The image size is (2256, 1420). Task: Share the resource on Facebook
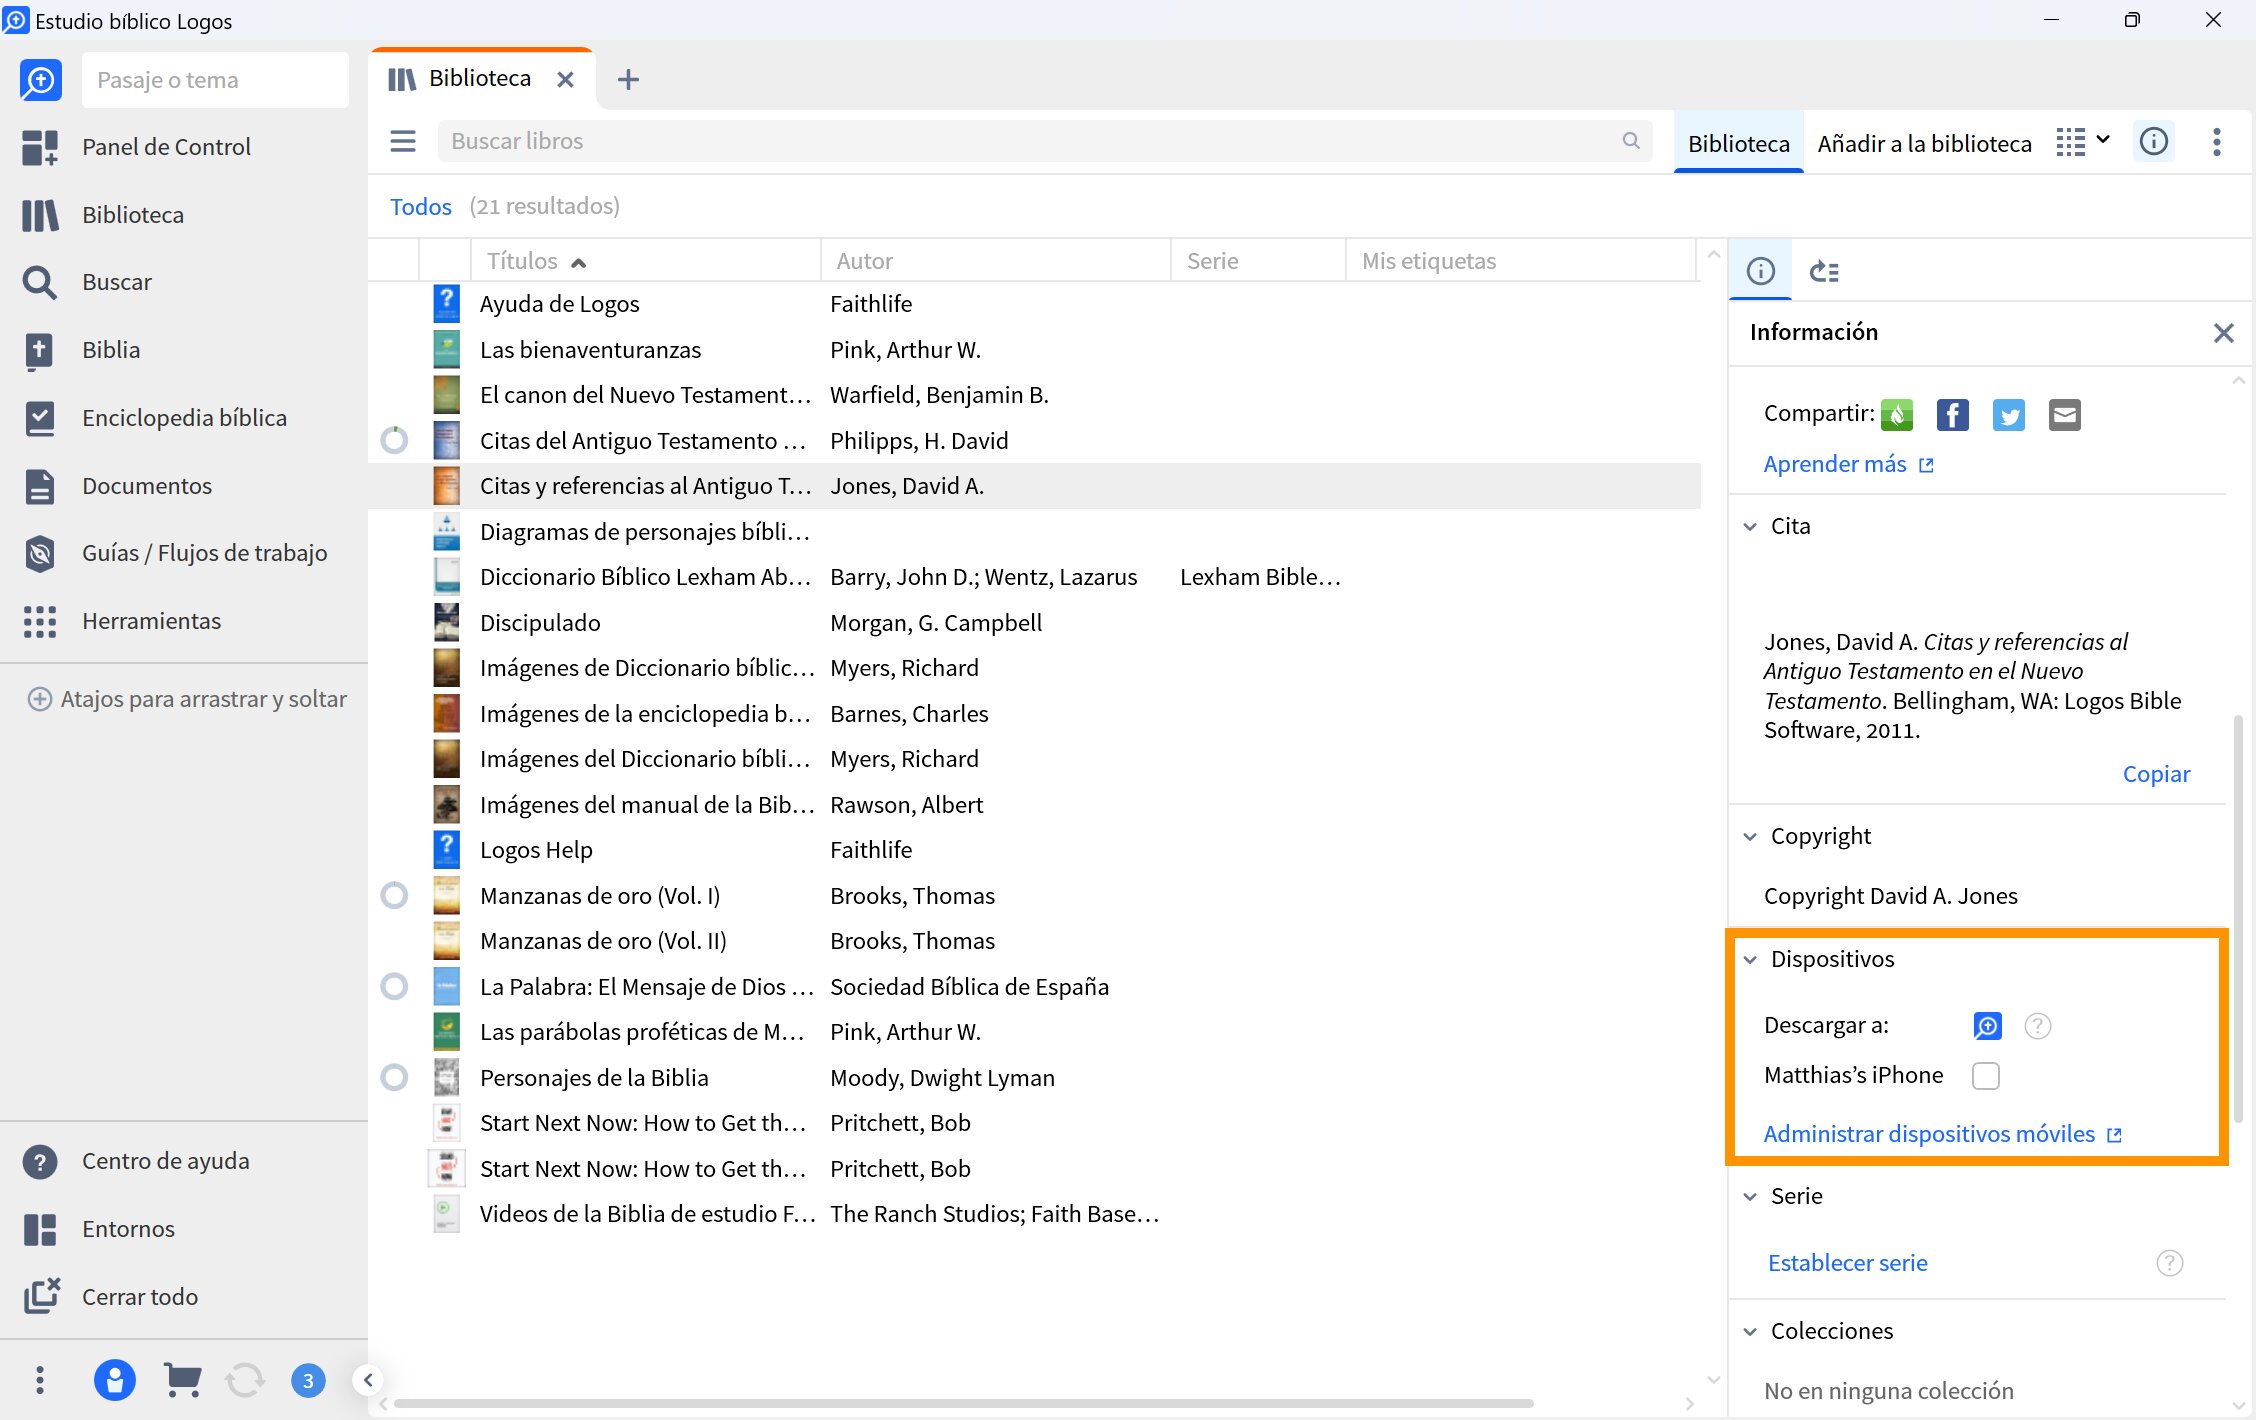click(x=1953, y=414)
